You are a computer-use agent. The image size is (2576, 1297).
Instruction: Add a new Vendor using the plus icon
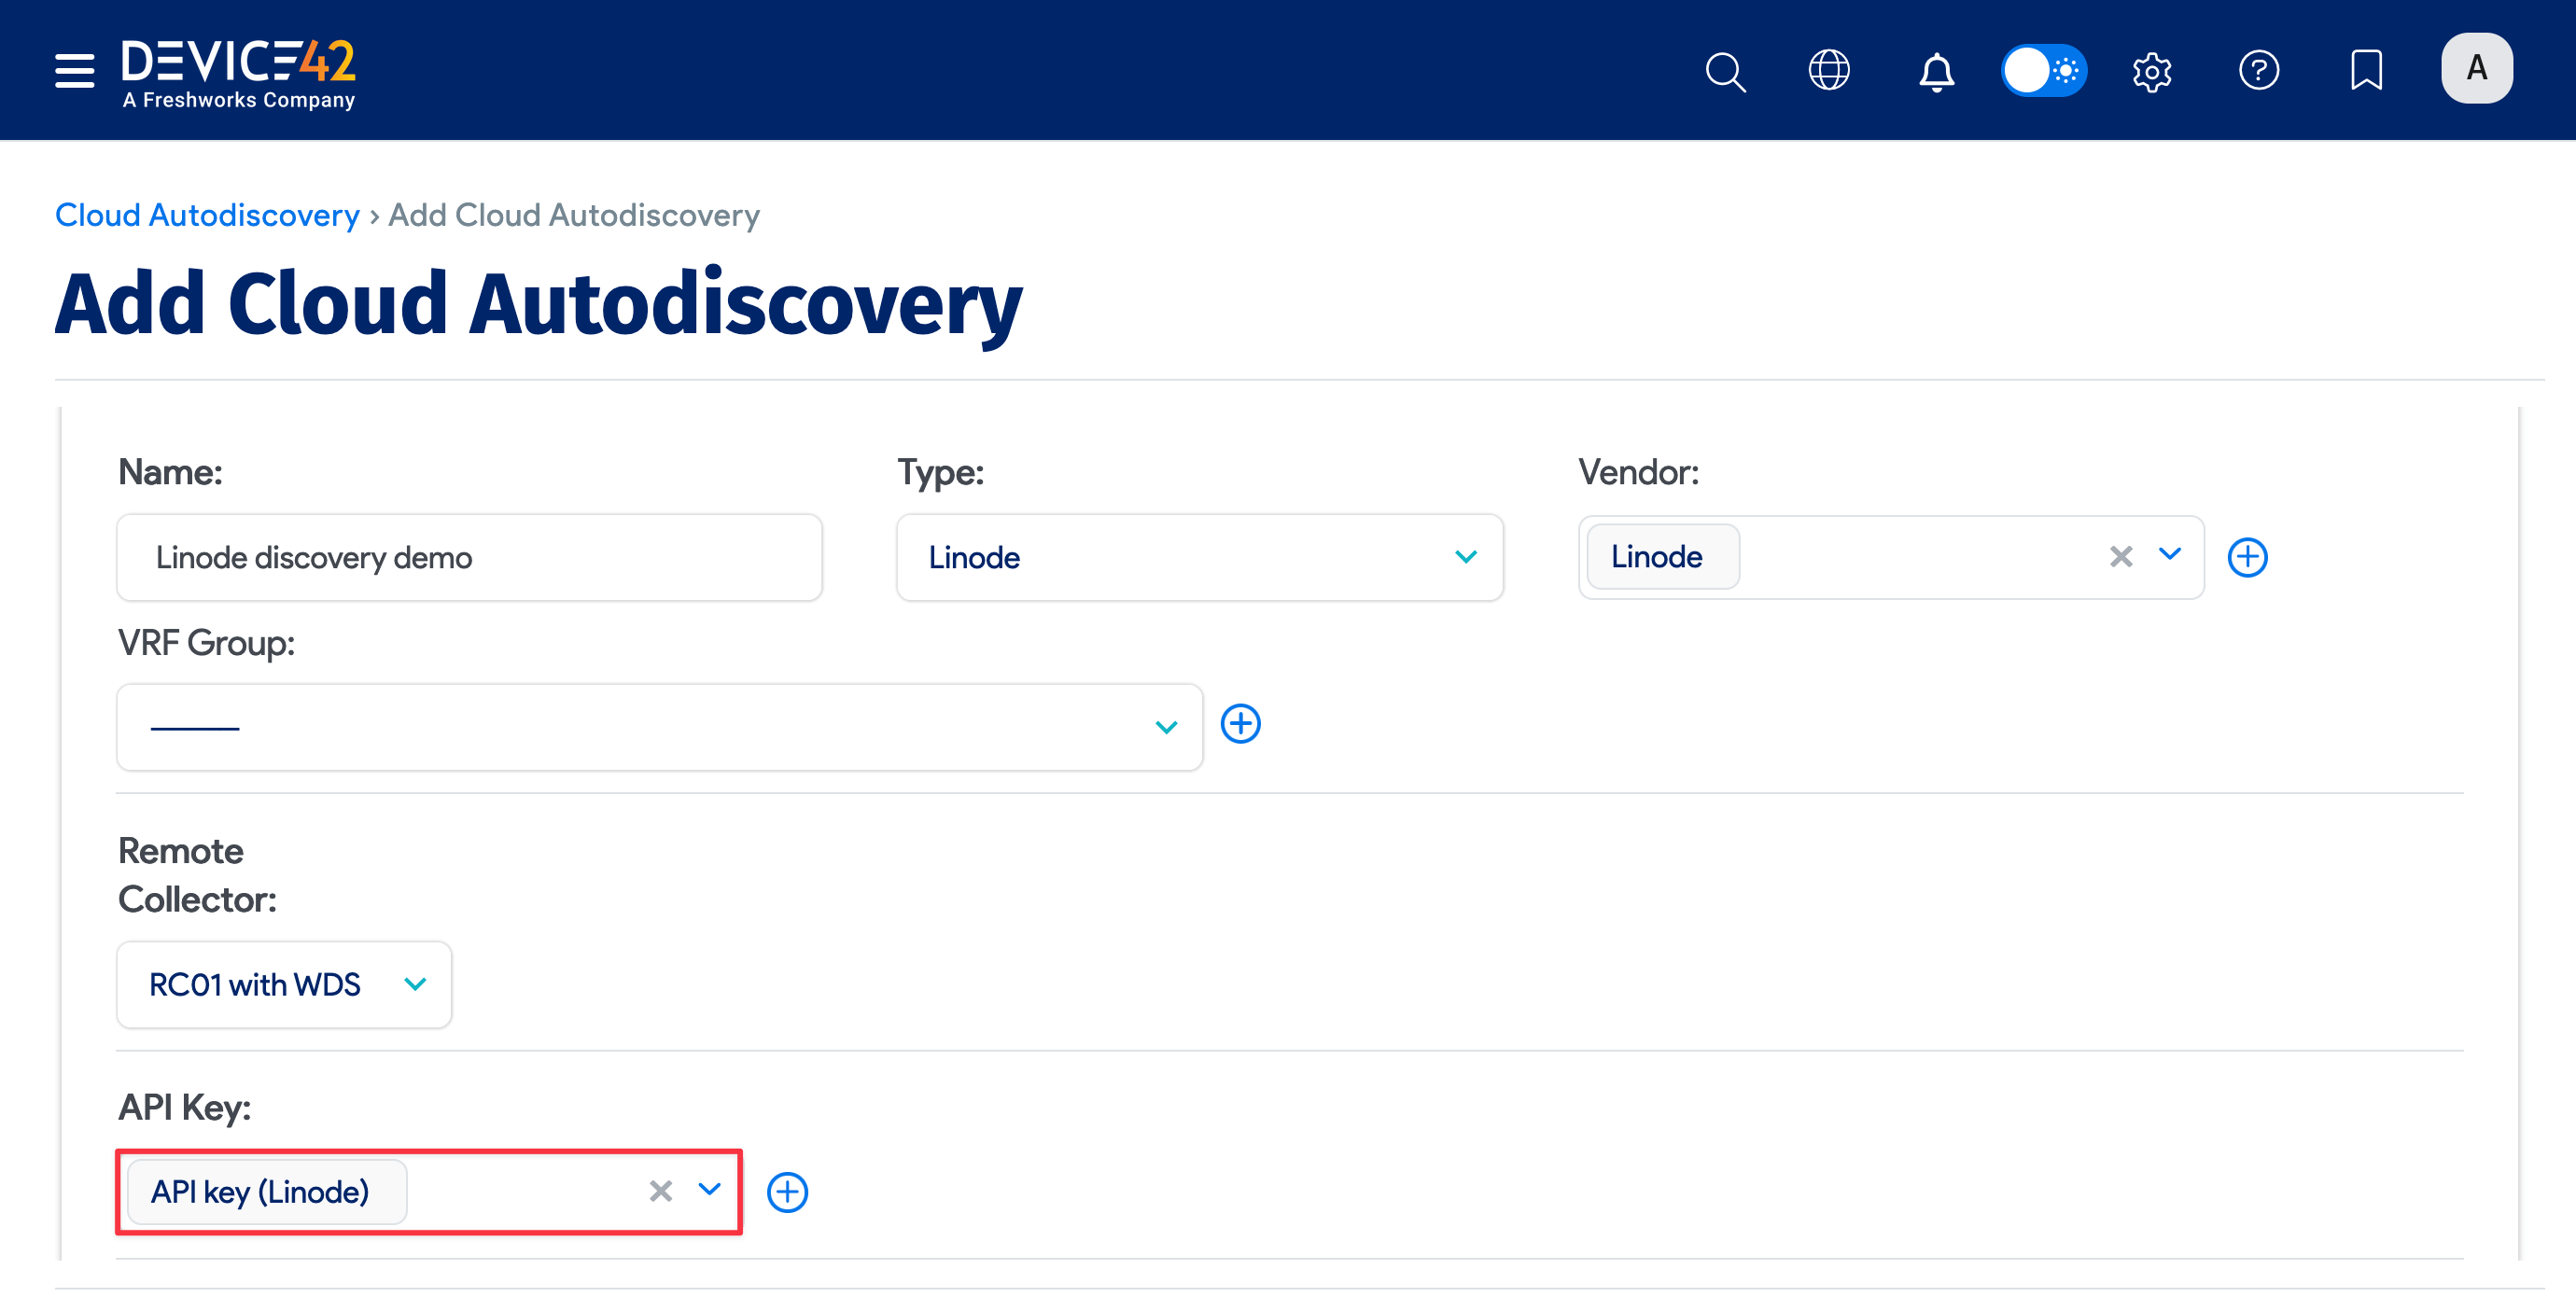2247,557
